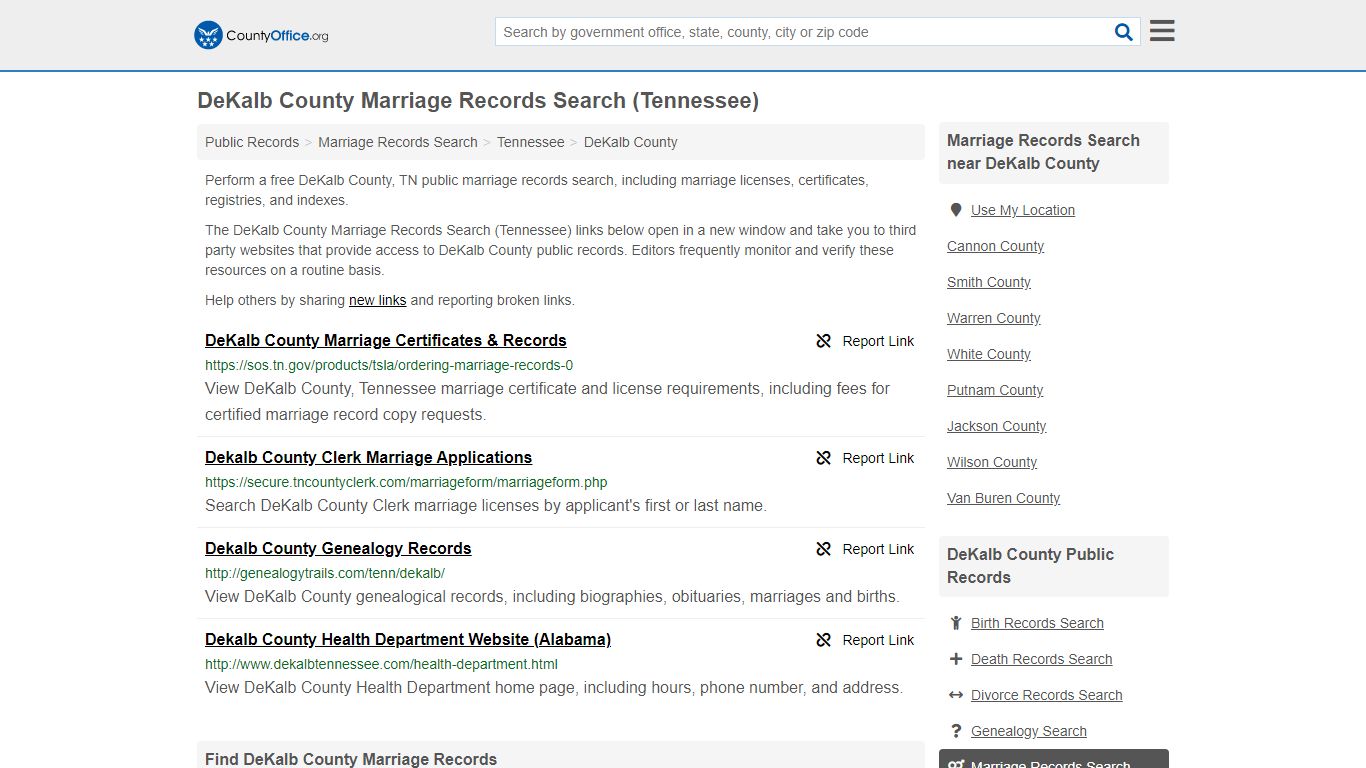1366x768 pixels.
Task: Click broken-link icon for Clerk Marriage Applications
Action: [x=824, y=458]
